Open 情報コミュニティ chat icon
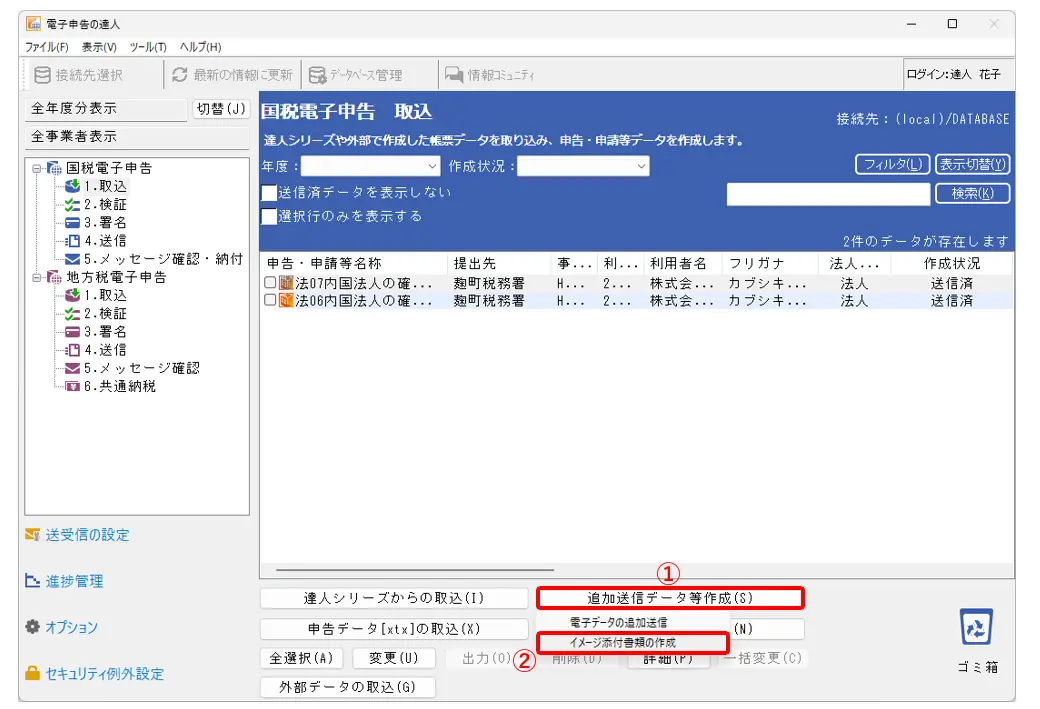Screen dimensions: 1040x709 [x=454, y=75]
